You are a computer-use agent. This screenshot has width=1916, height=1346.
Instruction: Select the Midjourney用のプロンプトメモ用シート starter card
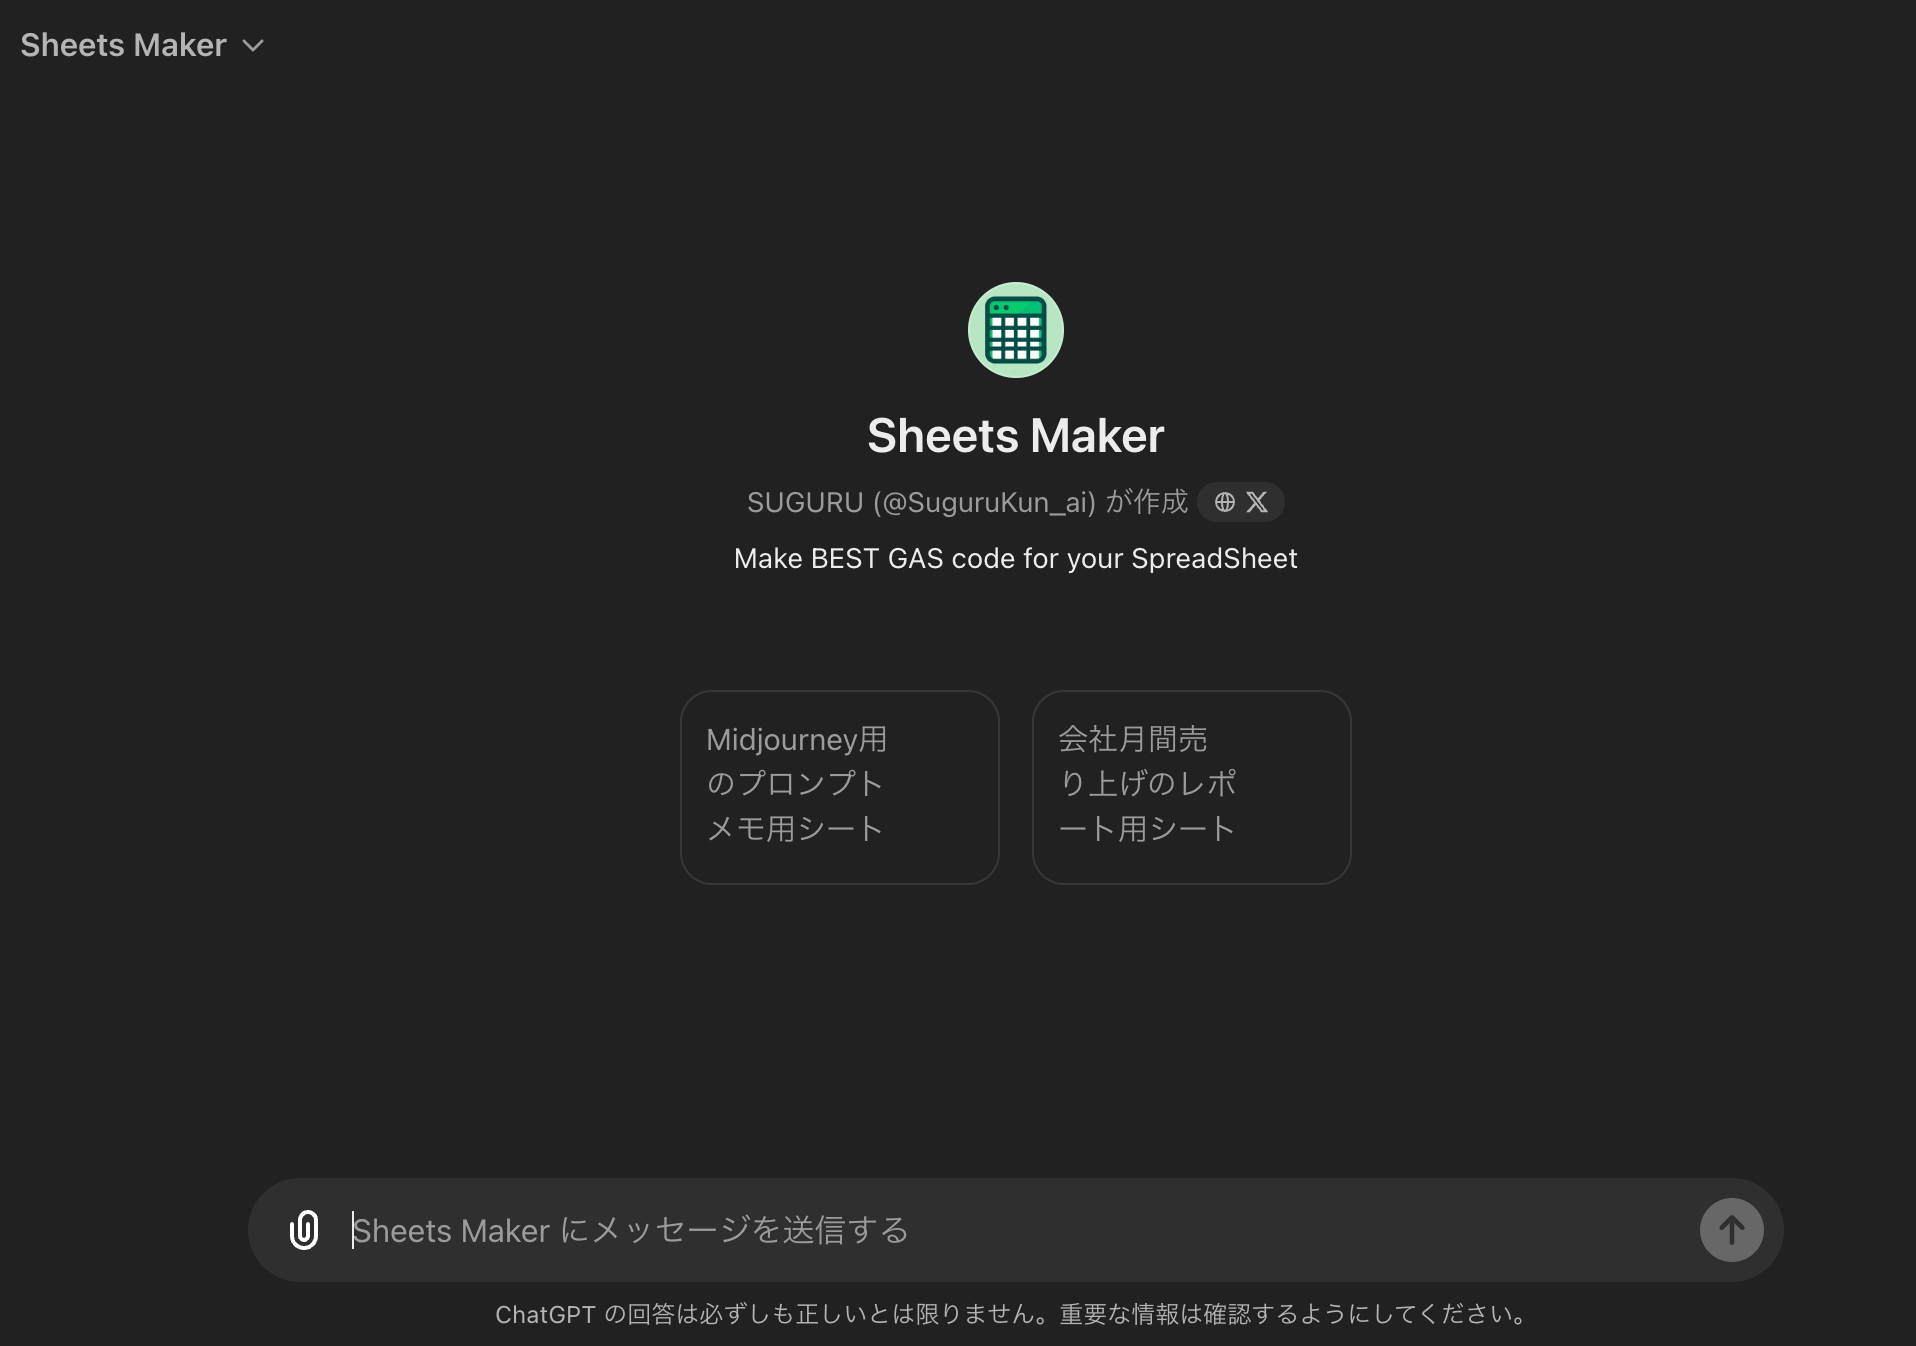coord(839,786)
